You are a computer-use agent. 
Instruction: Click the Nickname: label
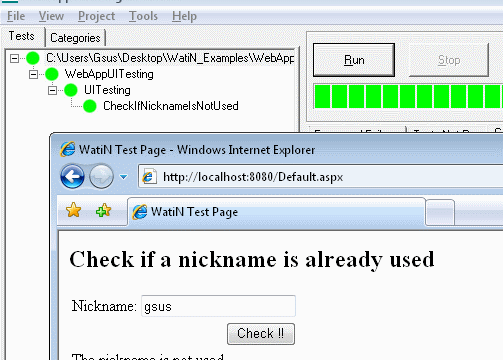coord(104,306)
